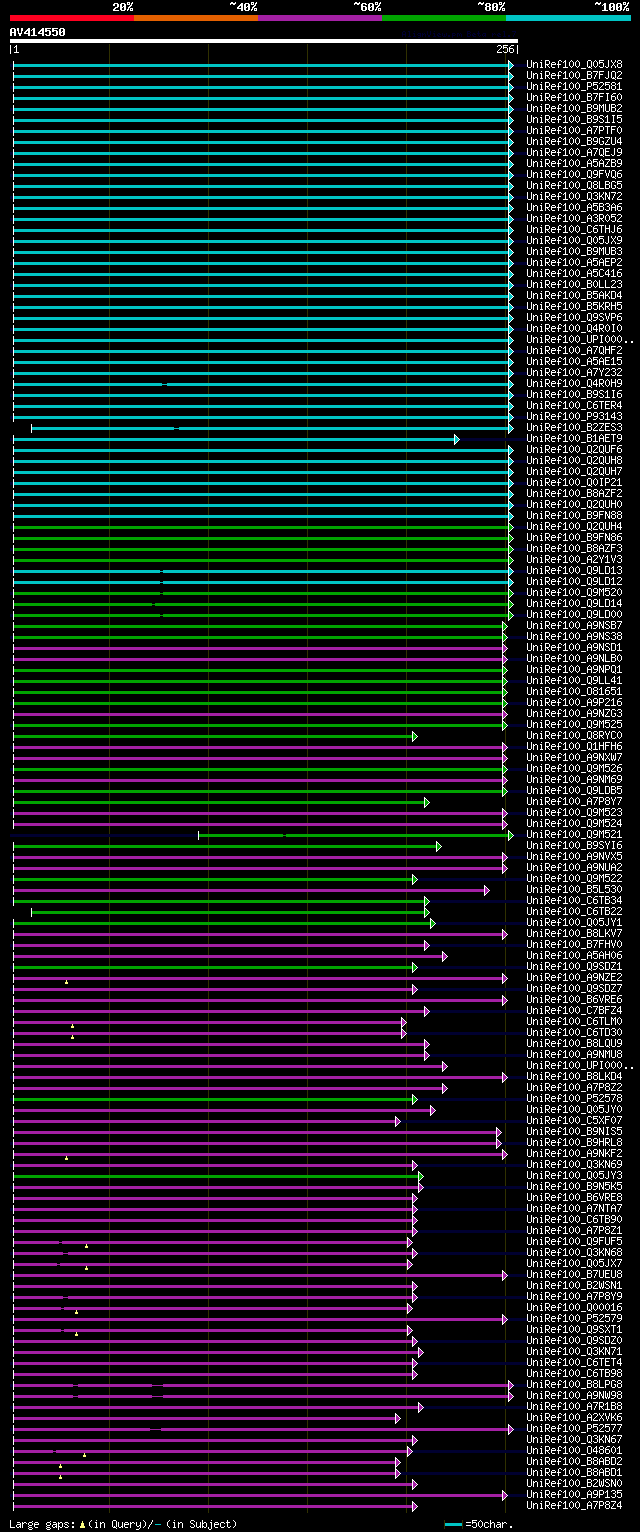Select label UniRef100_A5AH06
The width and height of the screenshot is (640, 1532).
pos(574,955)
